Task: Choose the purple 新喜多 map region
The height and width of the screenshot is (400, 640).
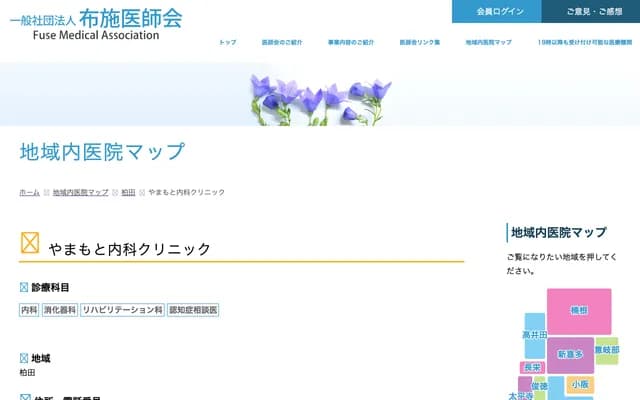Action: click(x=570, y=354)
